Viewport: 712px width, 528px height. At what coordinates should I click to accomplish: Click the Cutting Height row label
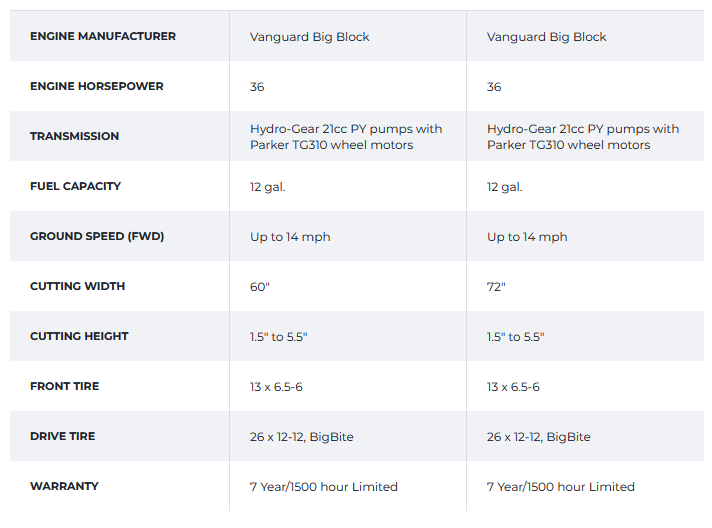(79, 336)
